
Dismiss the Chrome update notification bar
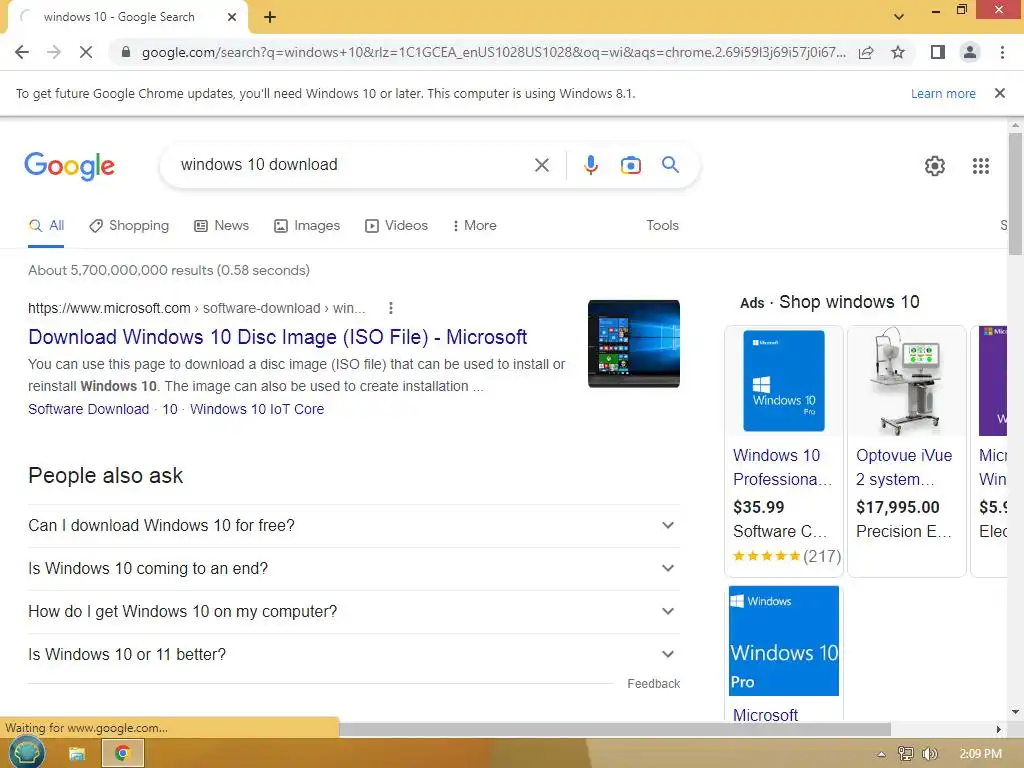(x=1000, y=93)
